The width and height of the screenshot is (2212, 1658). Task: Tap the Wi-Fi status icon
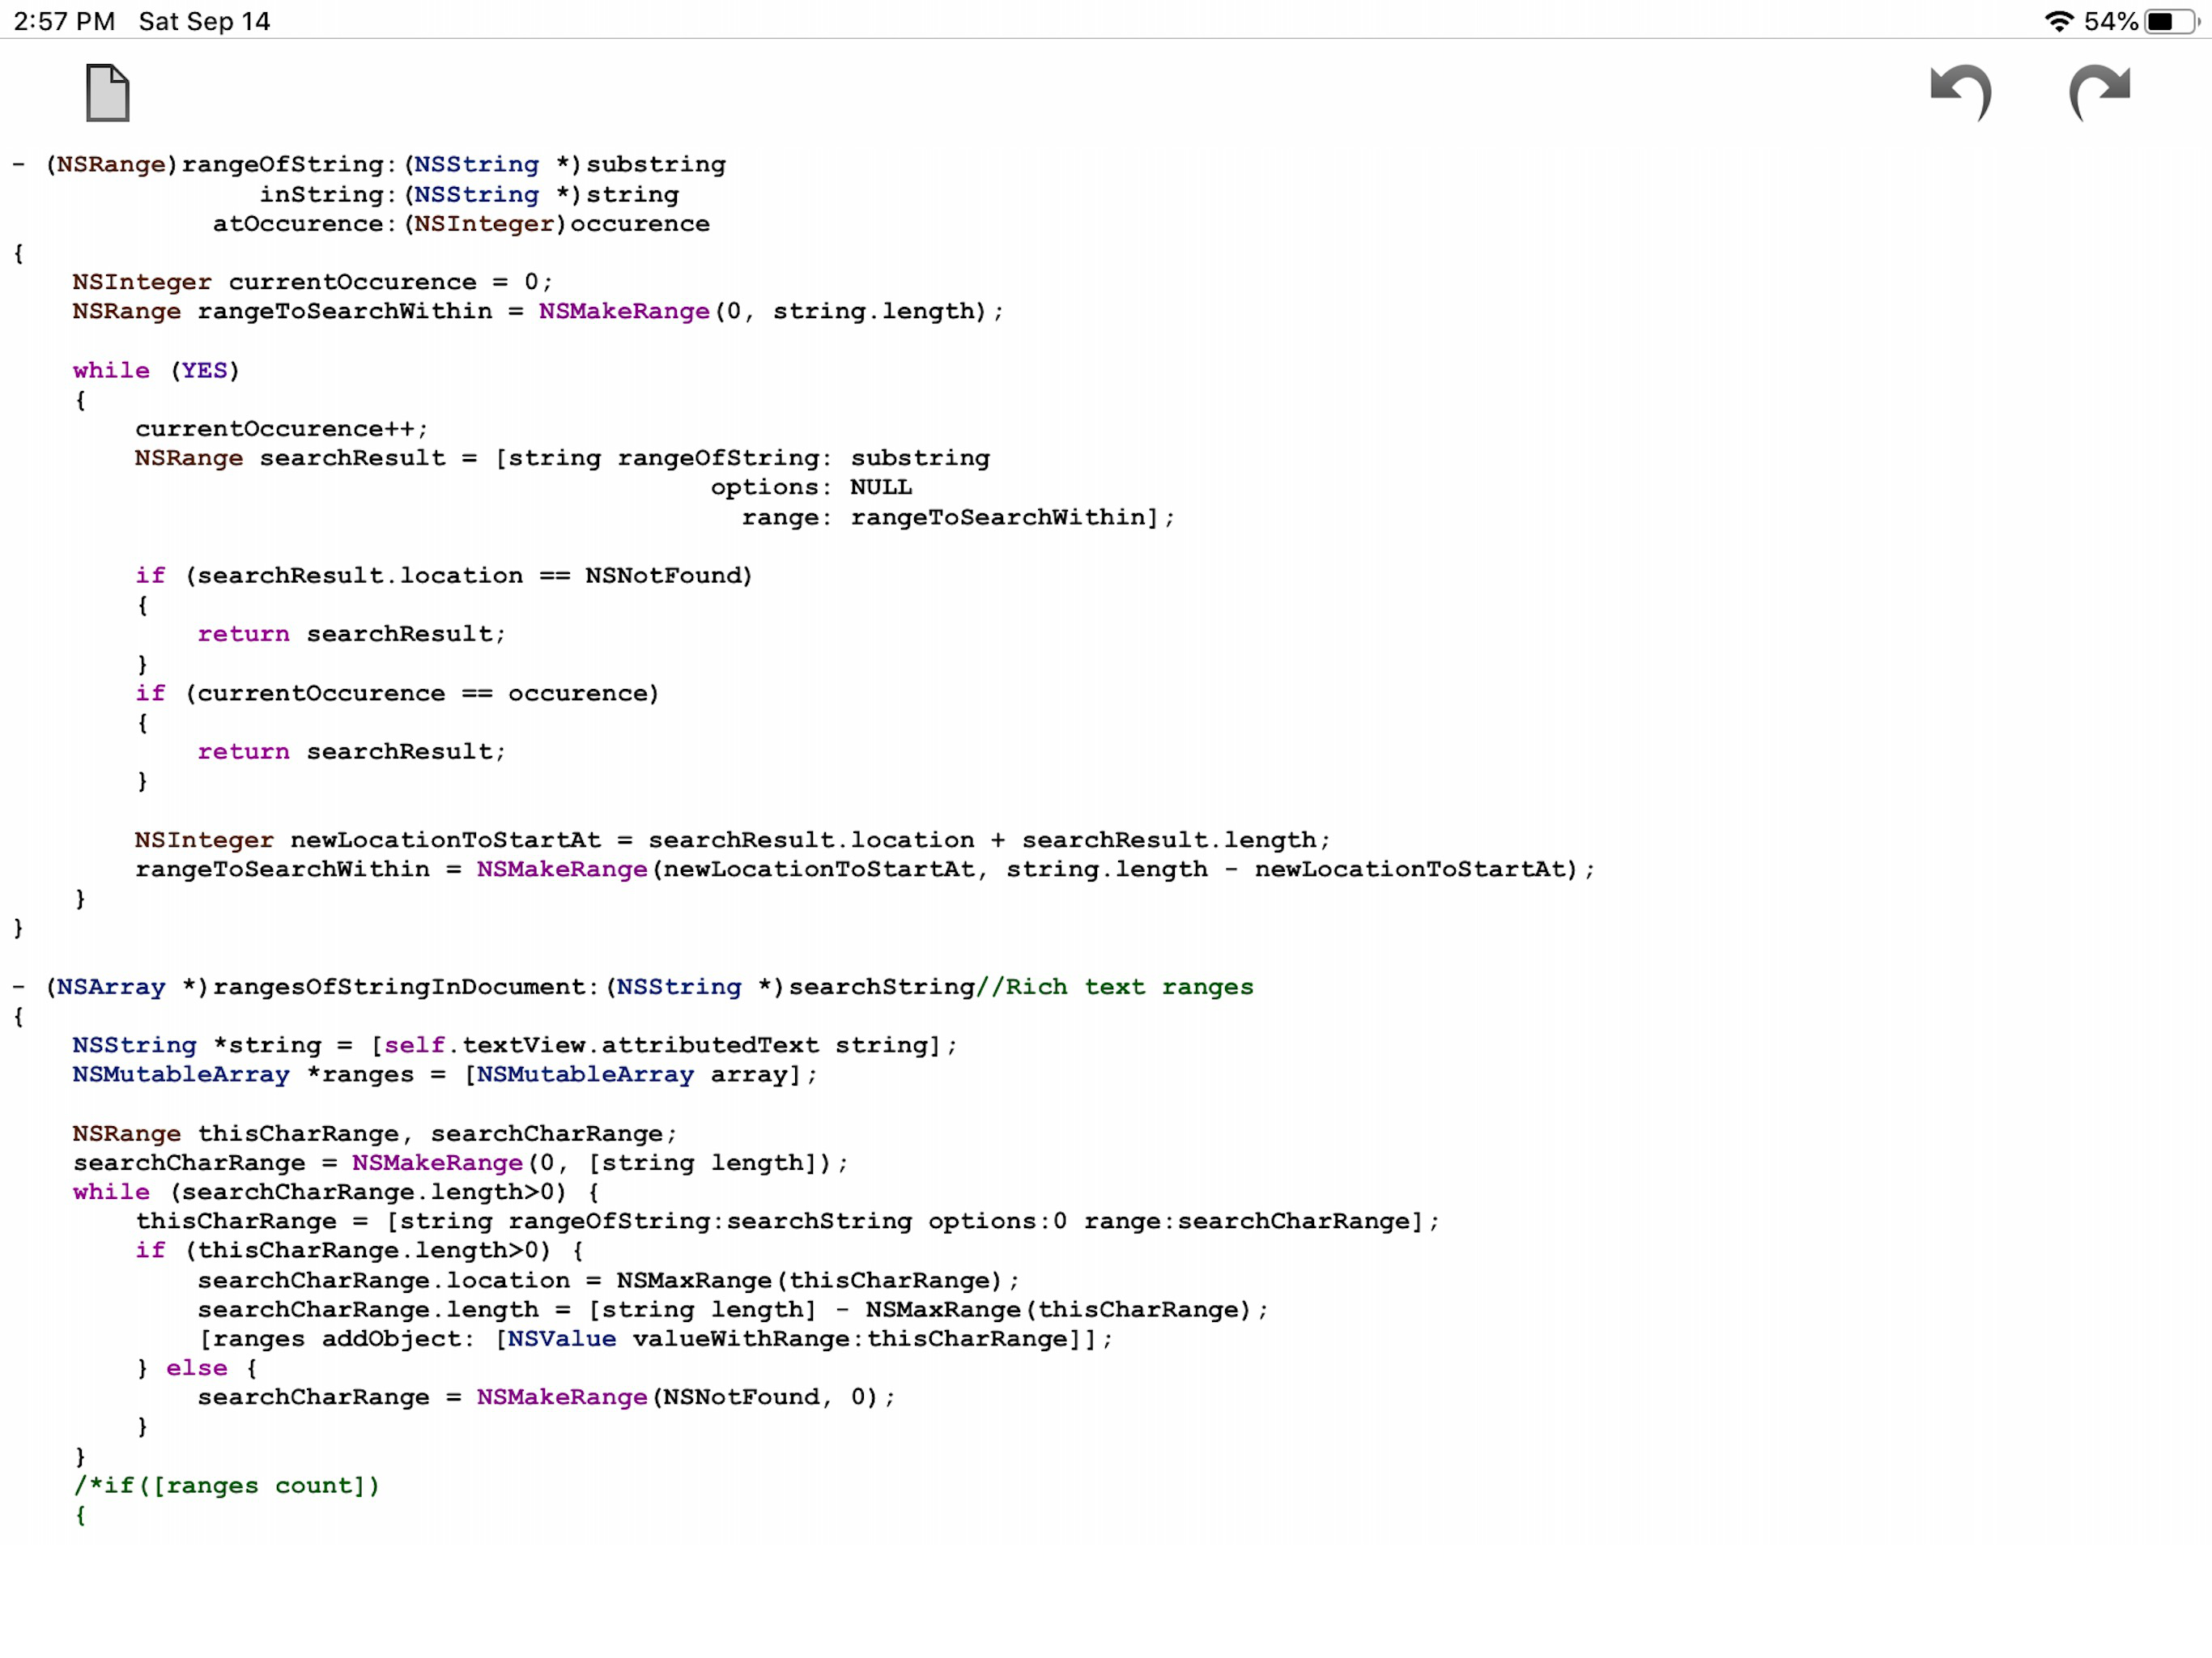(x=2059, y=21)
